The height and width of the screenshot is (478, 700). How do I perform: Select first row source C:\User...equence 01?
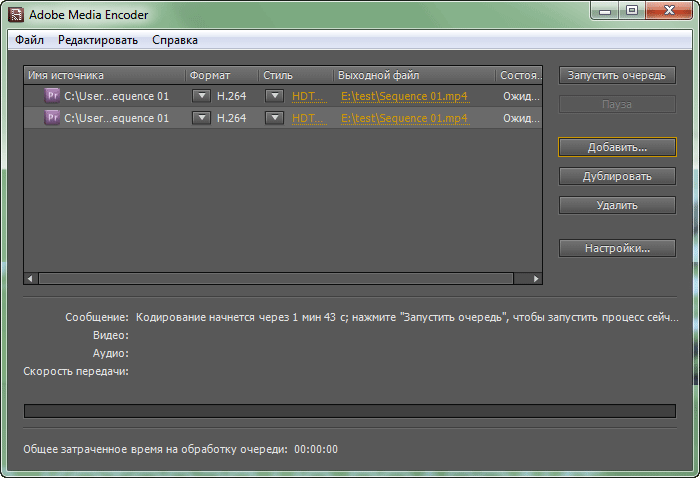point(117,96)
